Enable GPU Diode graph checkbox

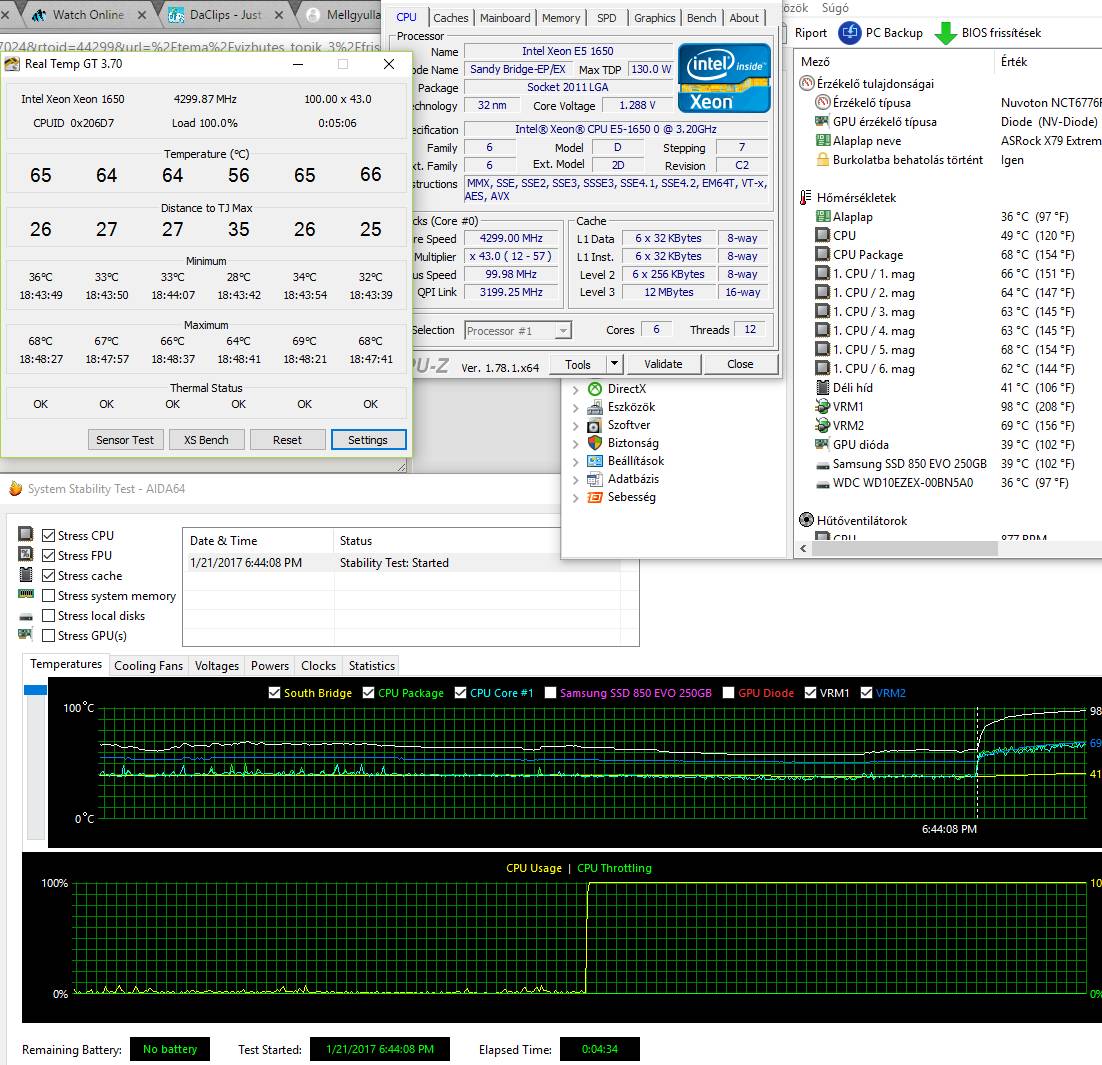click(729, 692)
